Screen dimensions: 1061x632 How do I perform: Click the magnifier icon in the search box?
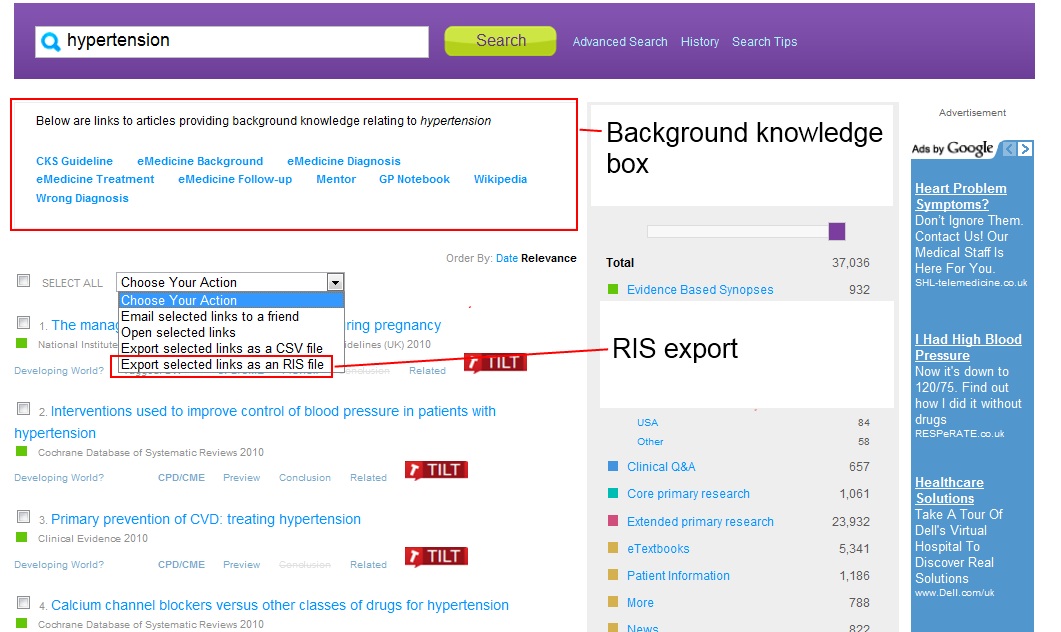[x=50, y=42]
